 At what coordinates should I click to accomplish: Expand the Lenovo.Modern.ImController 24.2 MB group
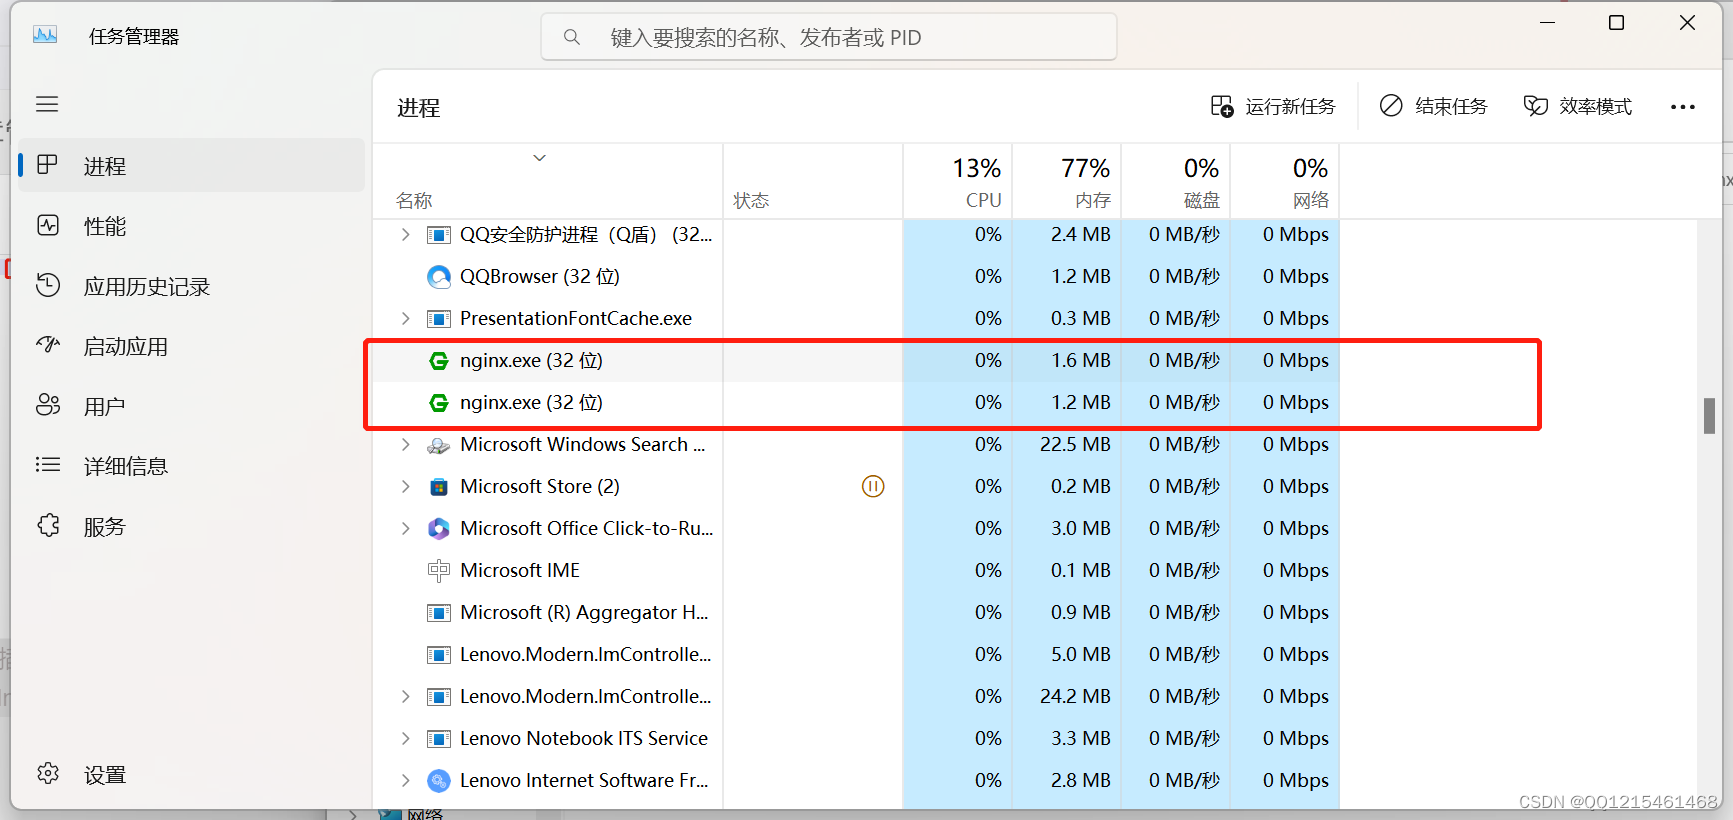tap(405, 696)
